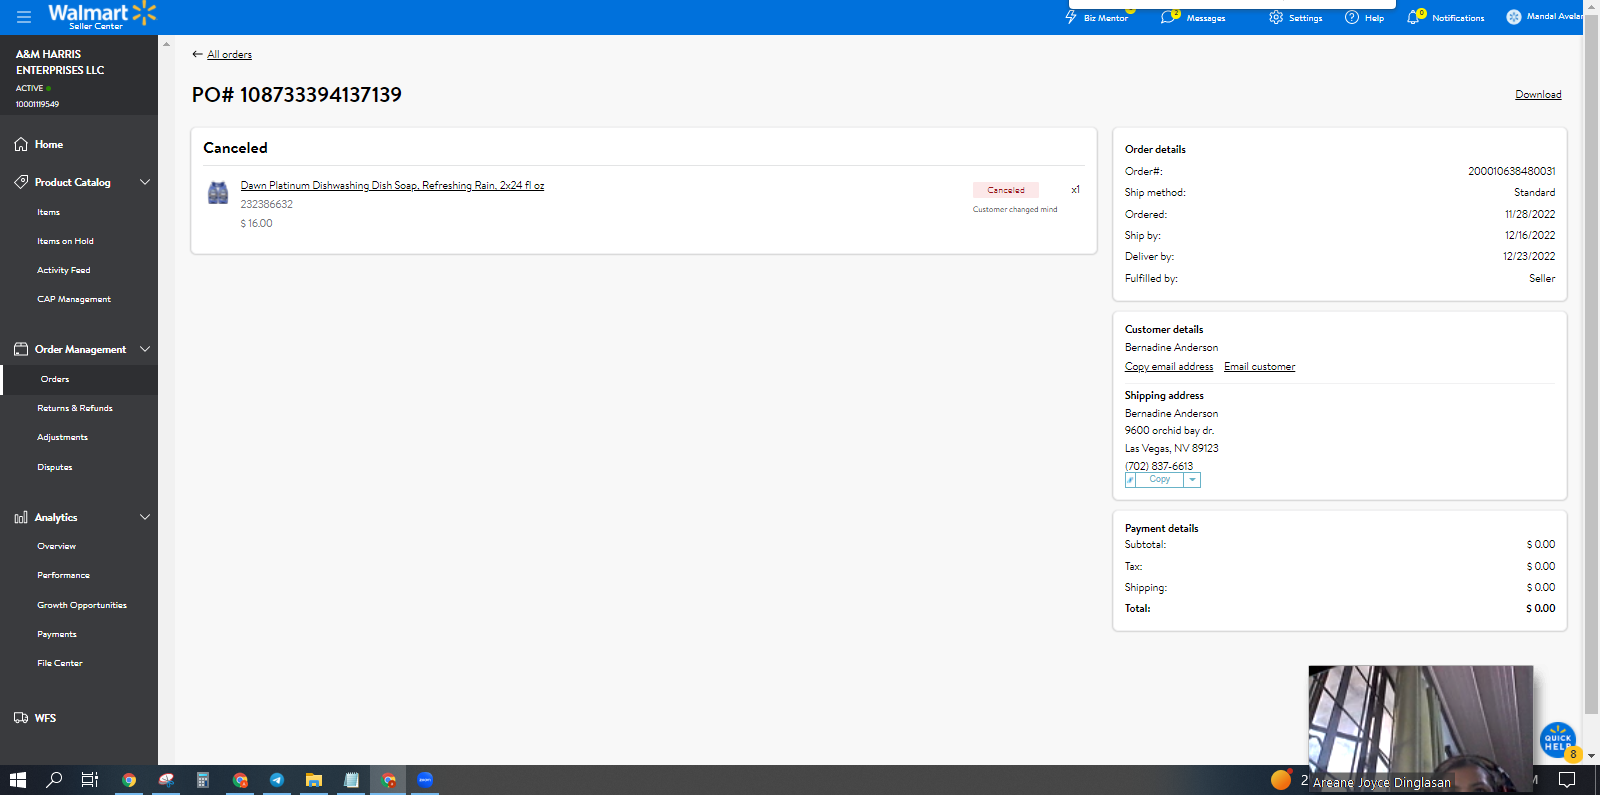Open Help question mark icon
The width and height of the screenshot is (1600, 795).
click(1352, 17)
